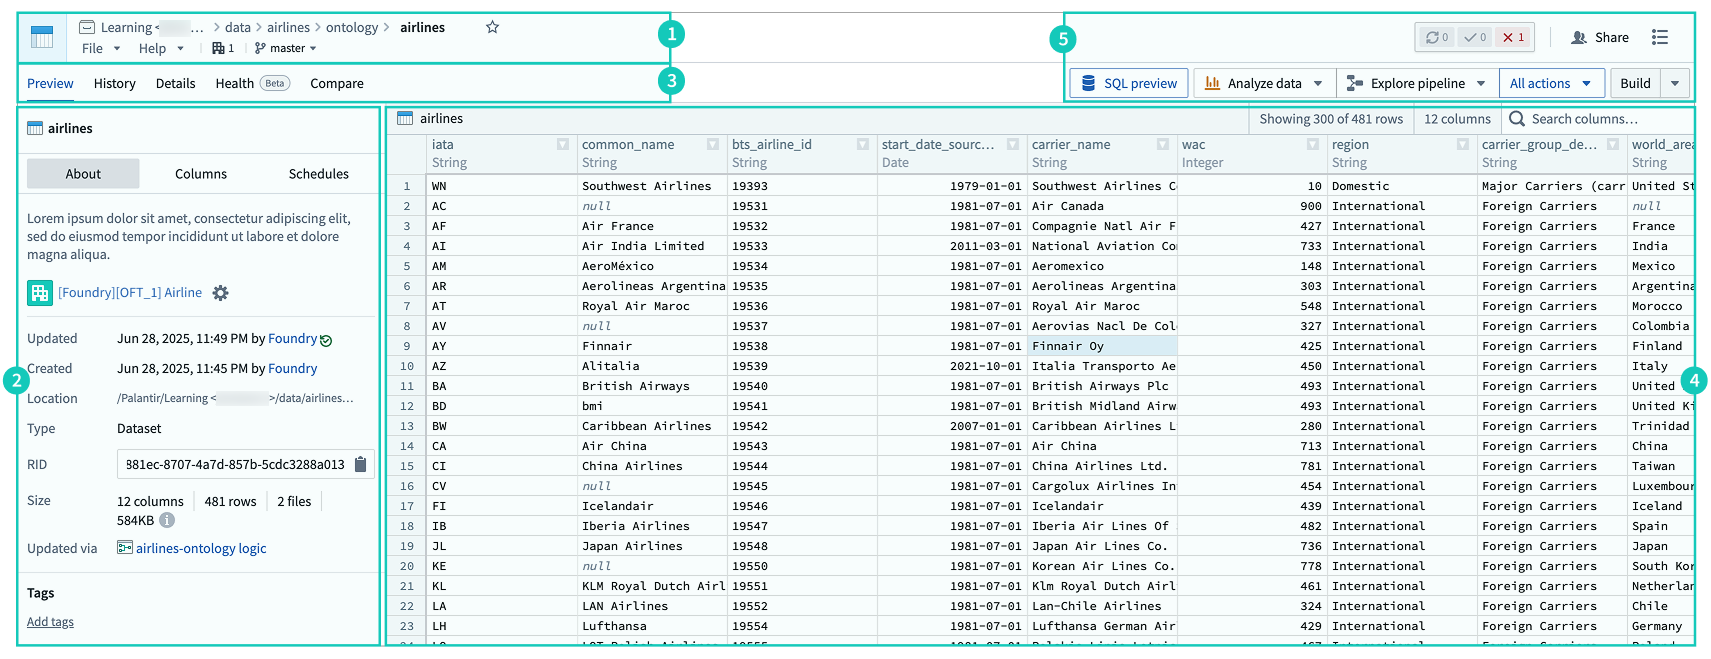Expand the master branch selector
1711x659 pixels.
(286, 48)
